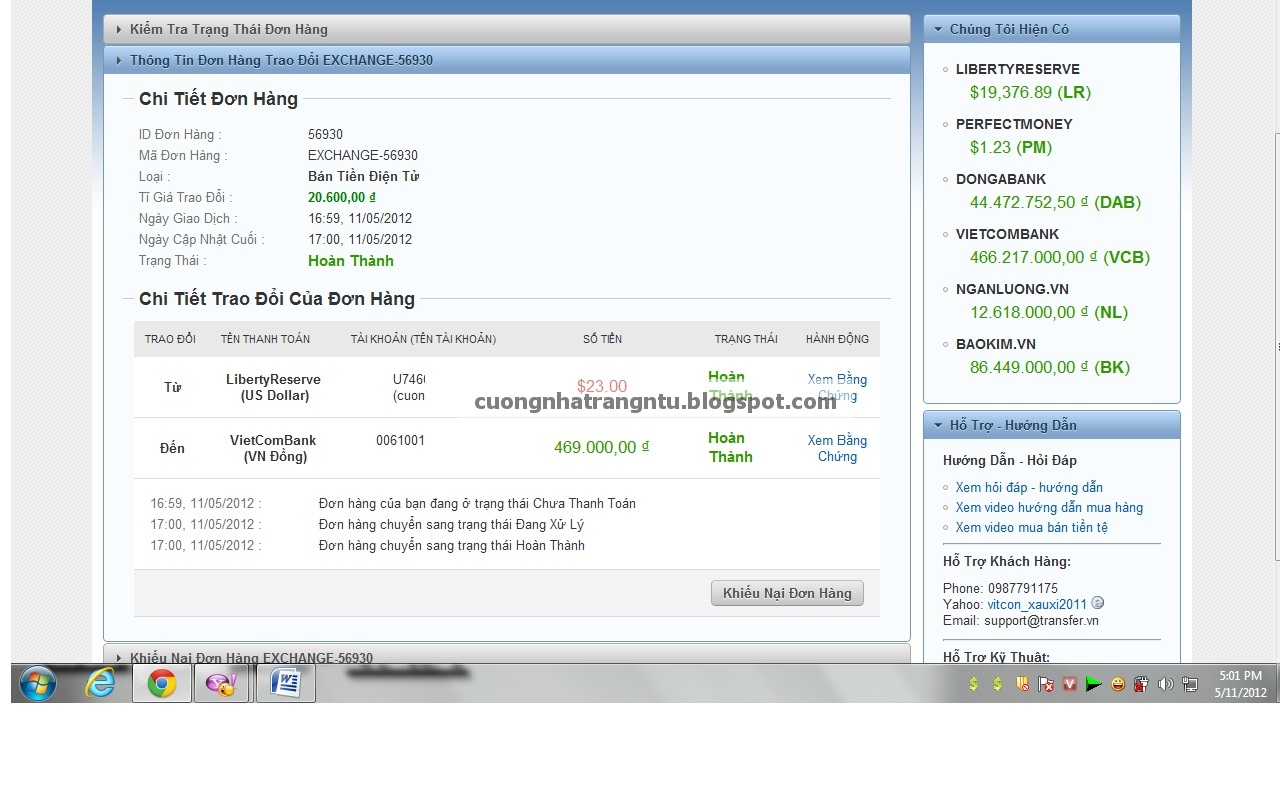Screen dimensions: 1280x800
Task: Open Xem Bằng Chứng in the VietComBank row
Action: (x=837, y=448)
